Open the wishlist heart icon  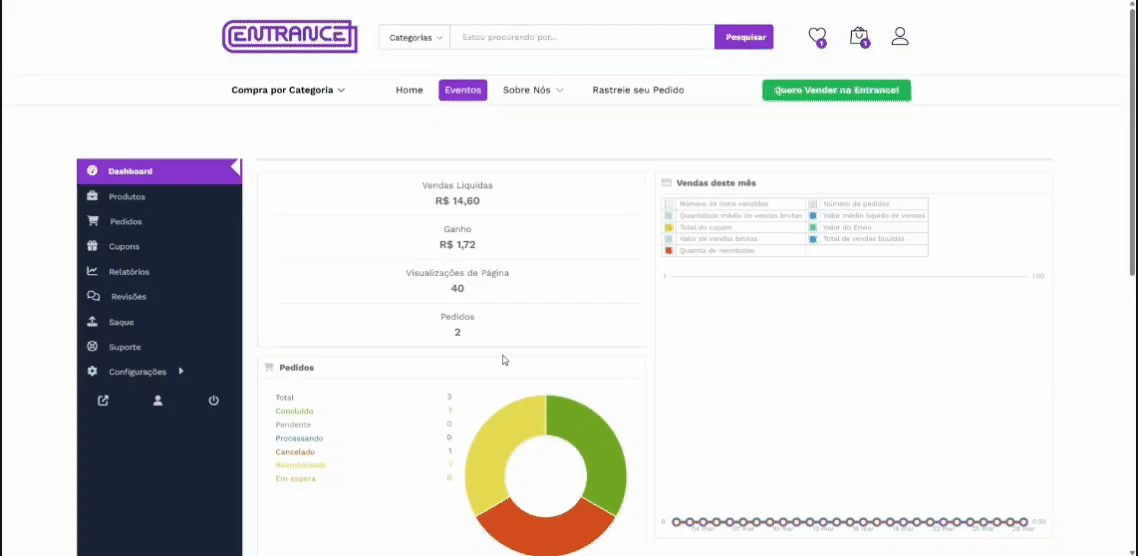817,36
